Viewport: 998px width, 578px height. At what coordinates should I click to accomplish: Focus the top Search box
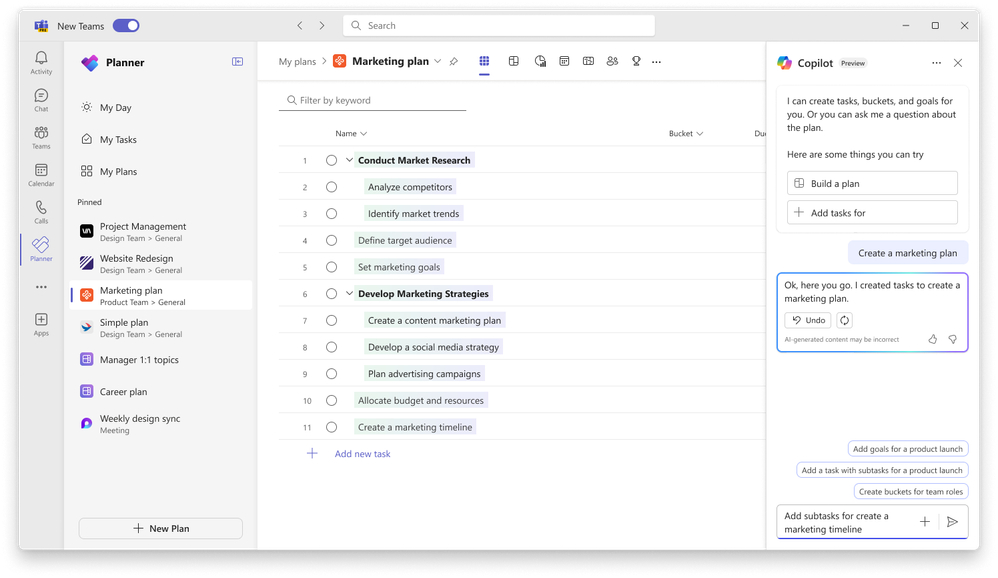(x=499, y=25)
